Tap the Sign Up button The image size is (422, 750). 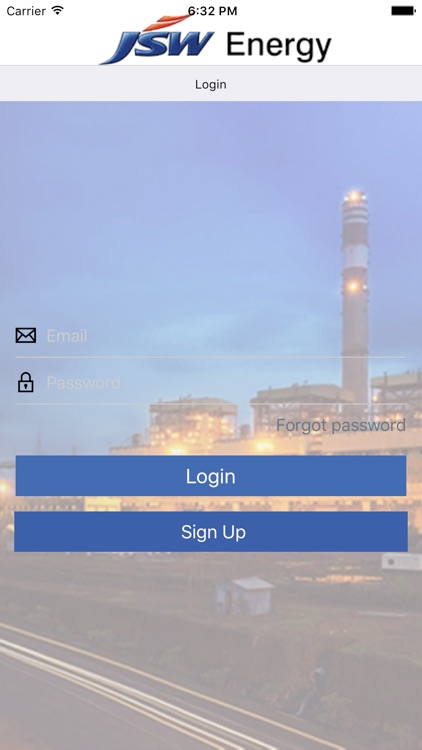211,532
